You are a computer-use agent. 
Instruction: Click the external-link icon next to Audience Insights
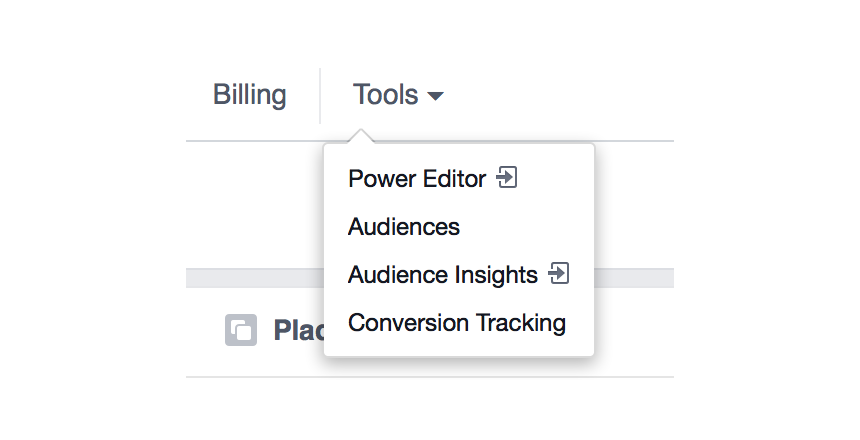click(x=559, y=273)
